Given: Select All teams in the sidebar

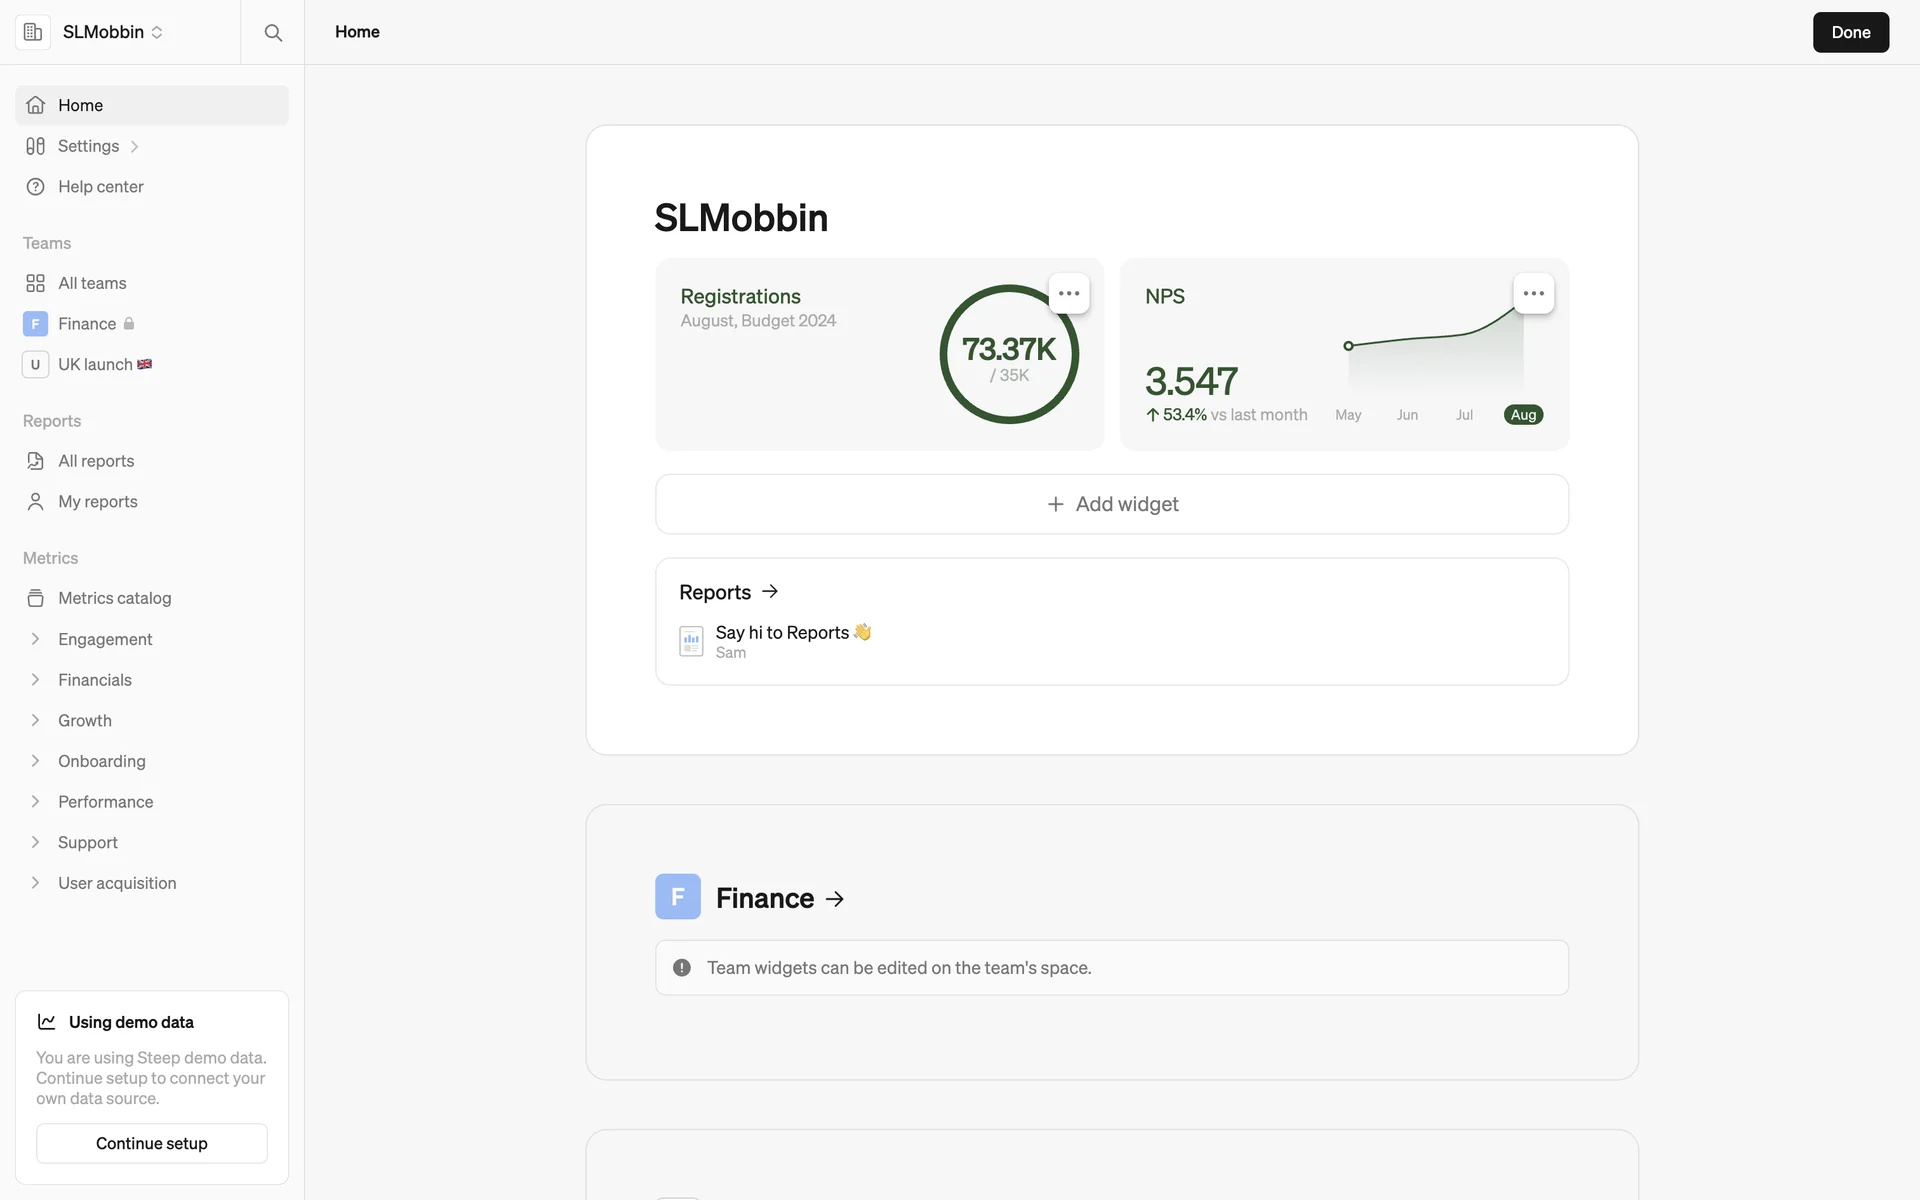Looking at the screenshot, I should click(x=92, y=284).
